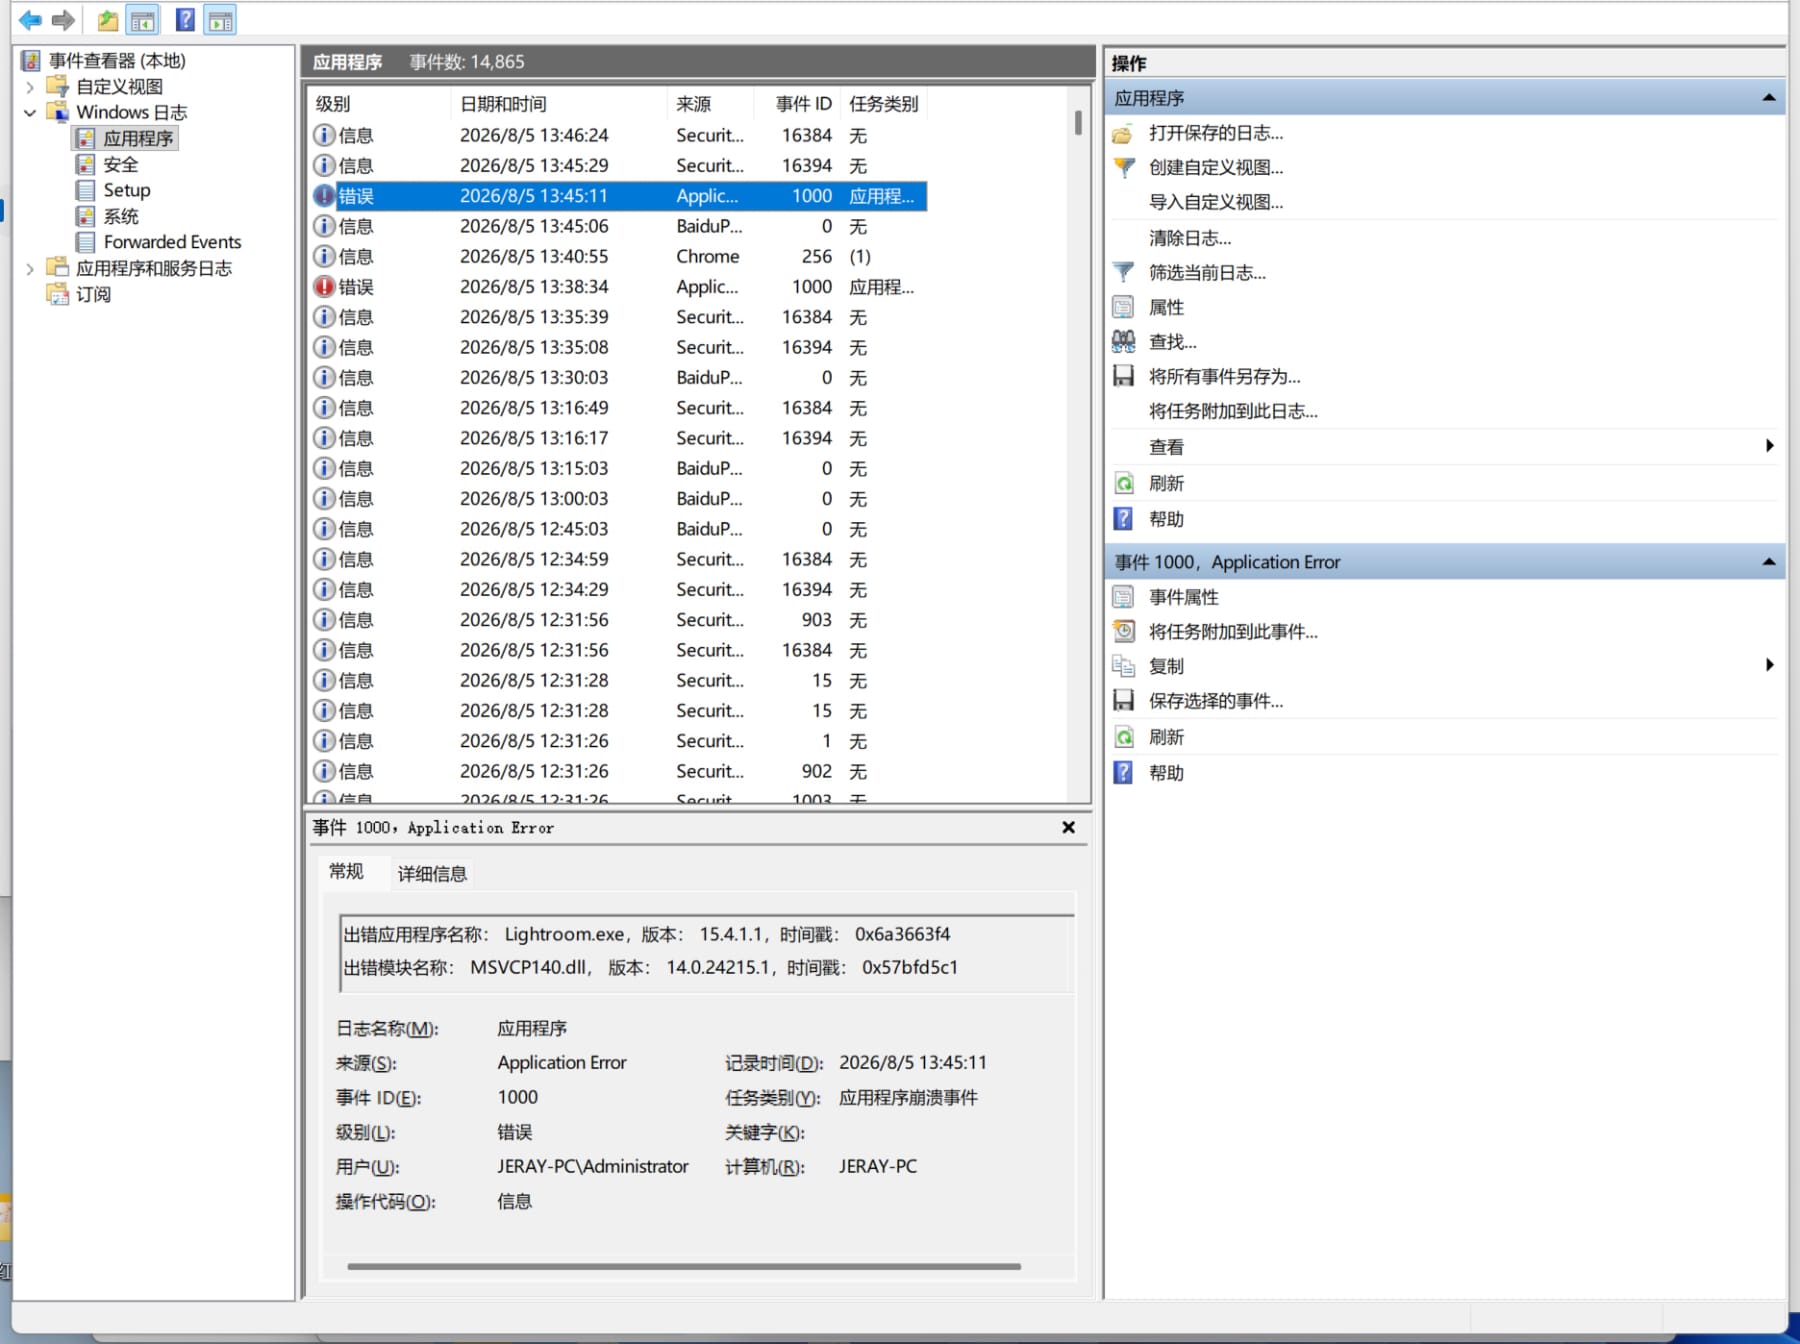The height and width of the screenshot is (1344, 1800).
Task: Toggle the action pane toolbar icon
Action: click(x=220, y=20)
